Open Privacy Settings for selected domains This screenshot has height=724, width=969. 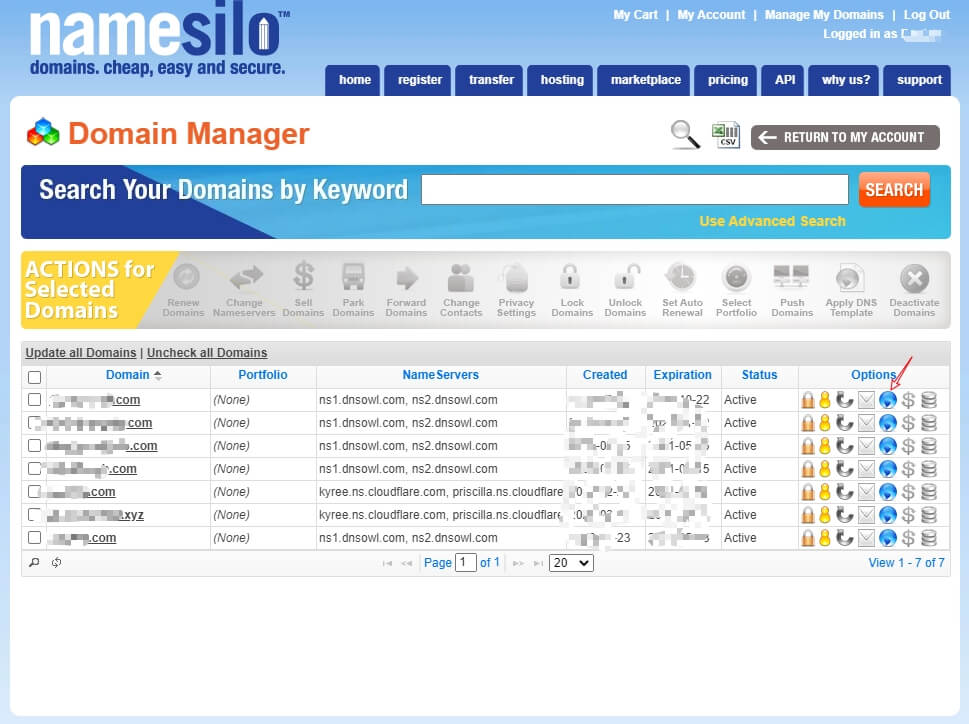(516, 278)
